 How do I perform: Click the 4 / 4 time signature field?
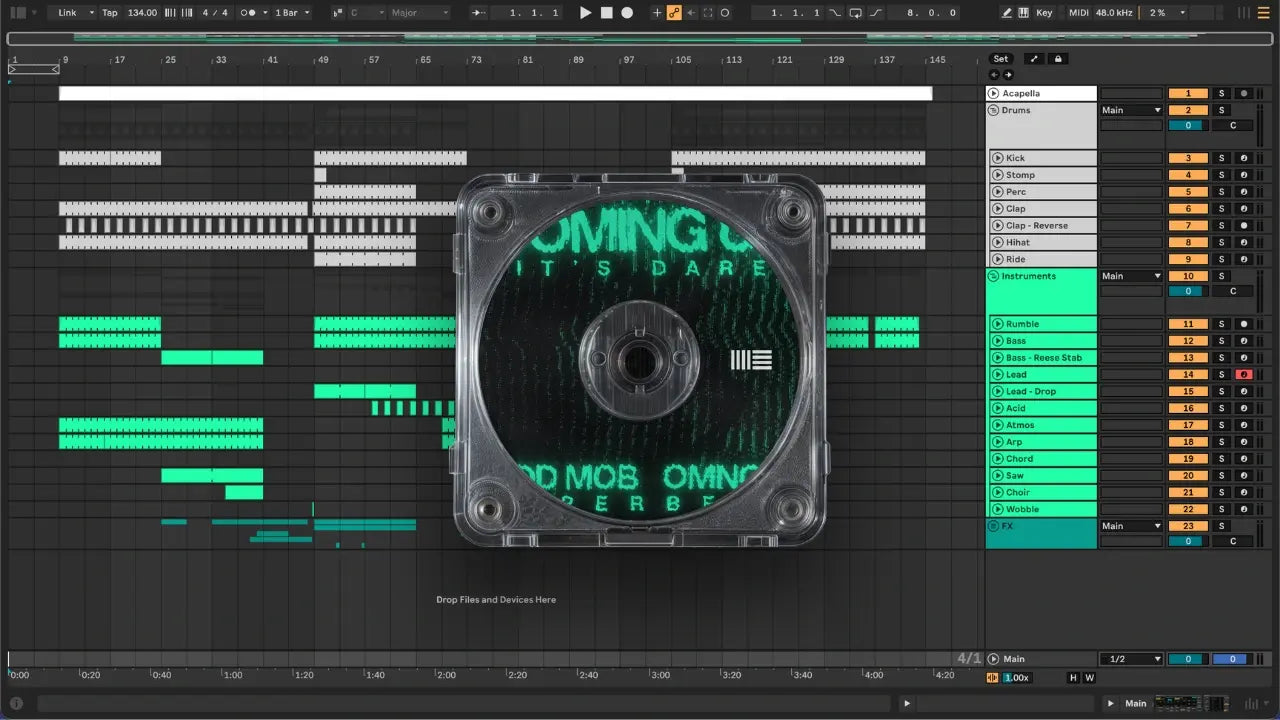(x=213, y=13)
